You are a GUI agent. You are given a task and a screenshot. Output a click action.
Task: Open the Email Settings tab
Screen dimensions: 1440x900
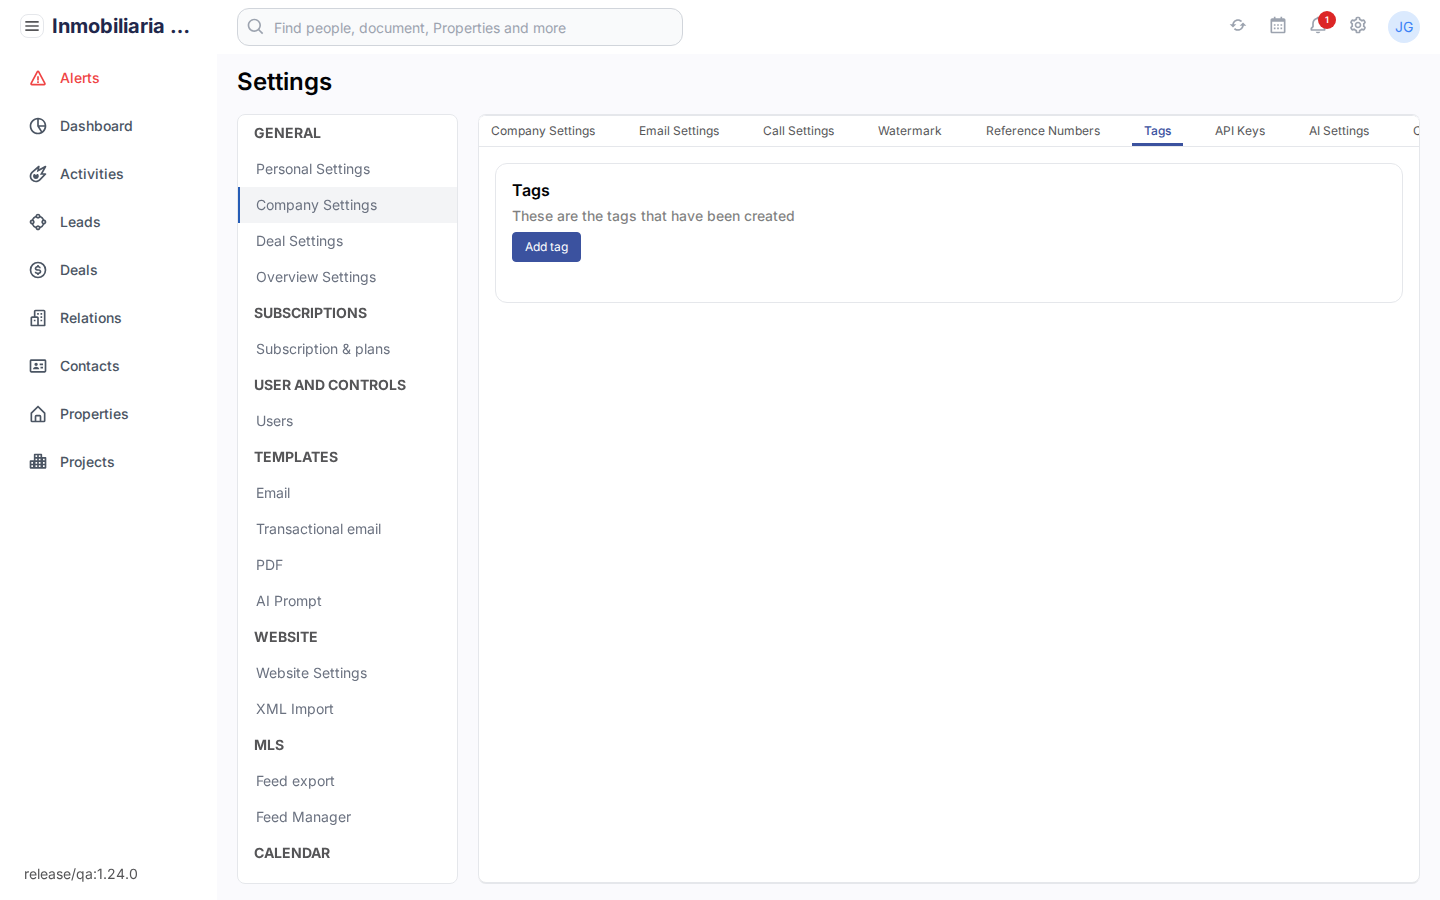(x=679, y=131)
